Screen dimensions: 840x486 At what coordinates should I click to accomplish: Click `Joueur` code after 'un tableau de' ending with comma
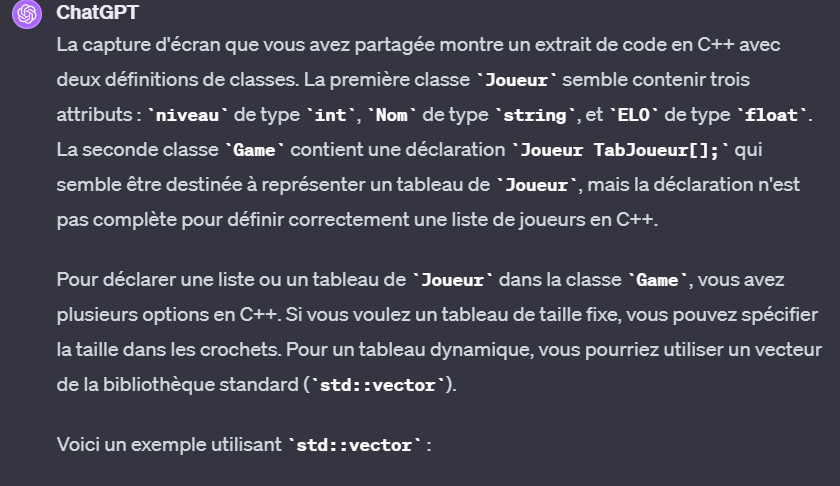tap(536, 185)
